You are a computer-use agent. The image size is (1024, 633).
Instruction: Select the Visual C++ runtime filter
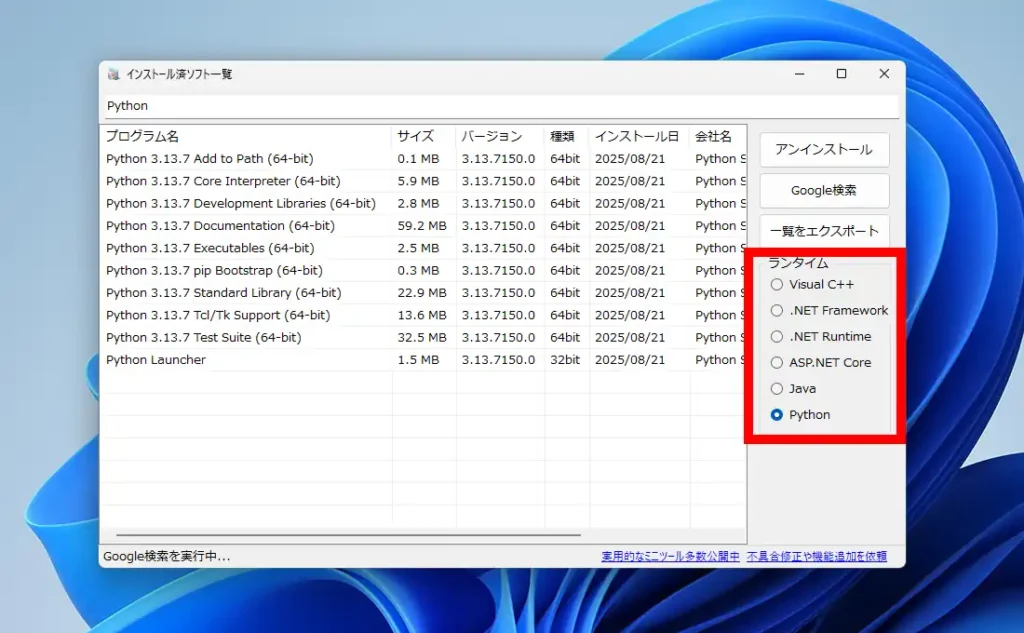click(777, 284)
